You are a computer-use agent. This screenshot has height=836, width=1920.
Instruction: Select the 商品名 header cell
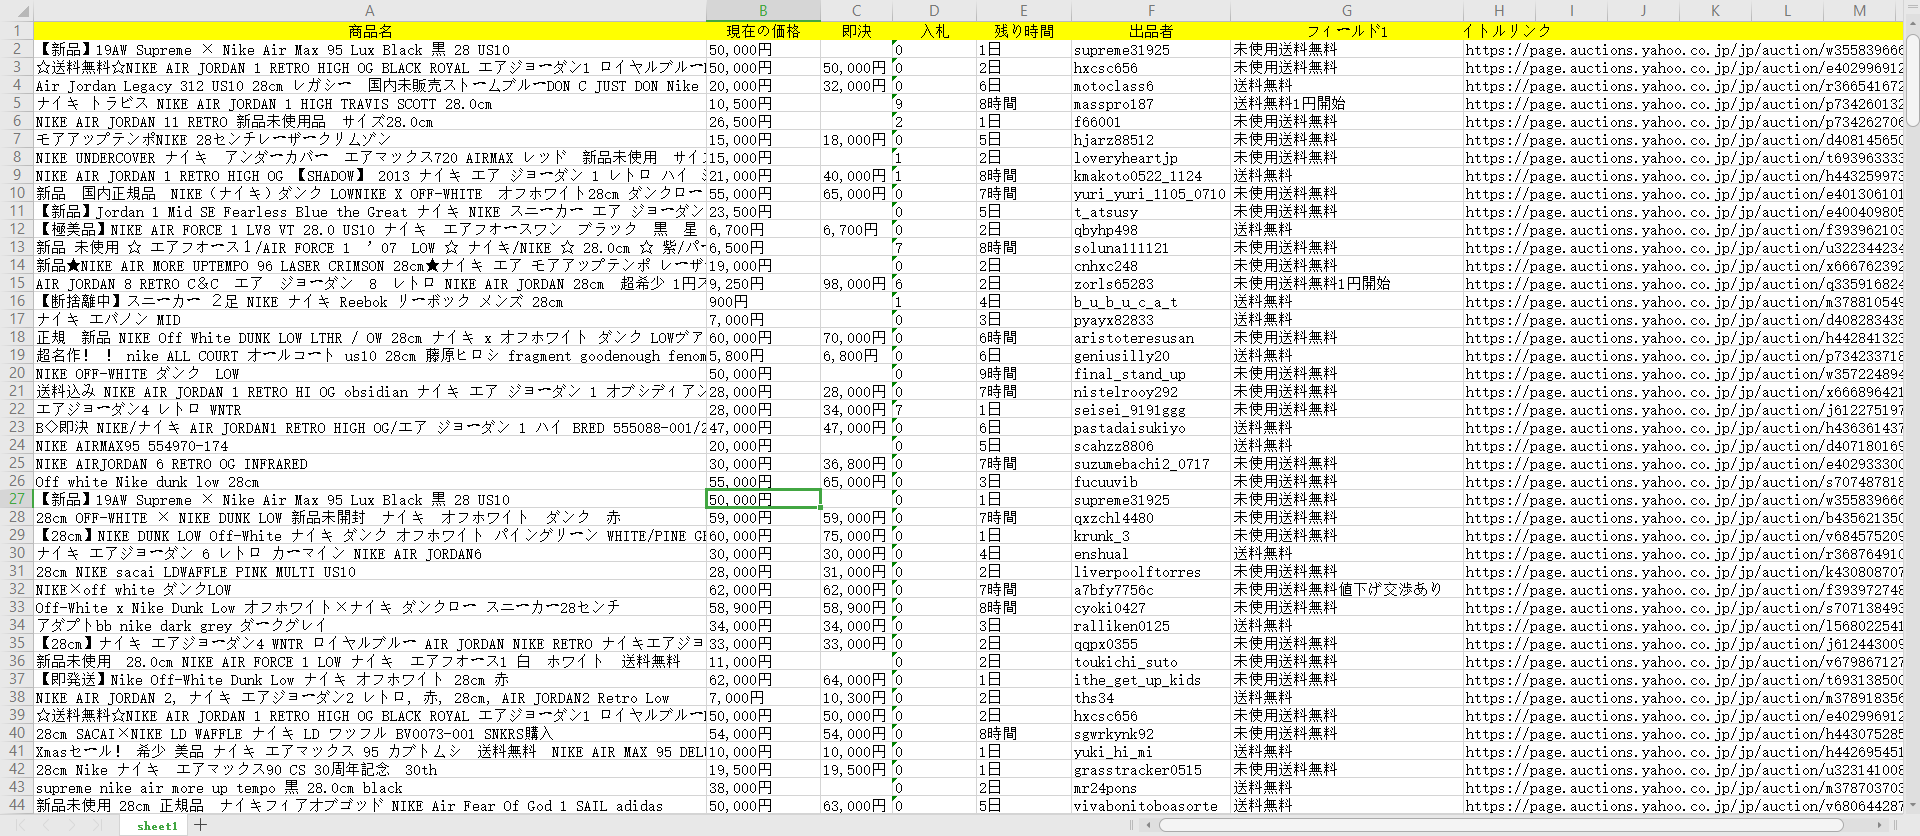[369, 31]
